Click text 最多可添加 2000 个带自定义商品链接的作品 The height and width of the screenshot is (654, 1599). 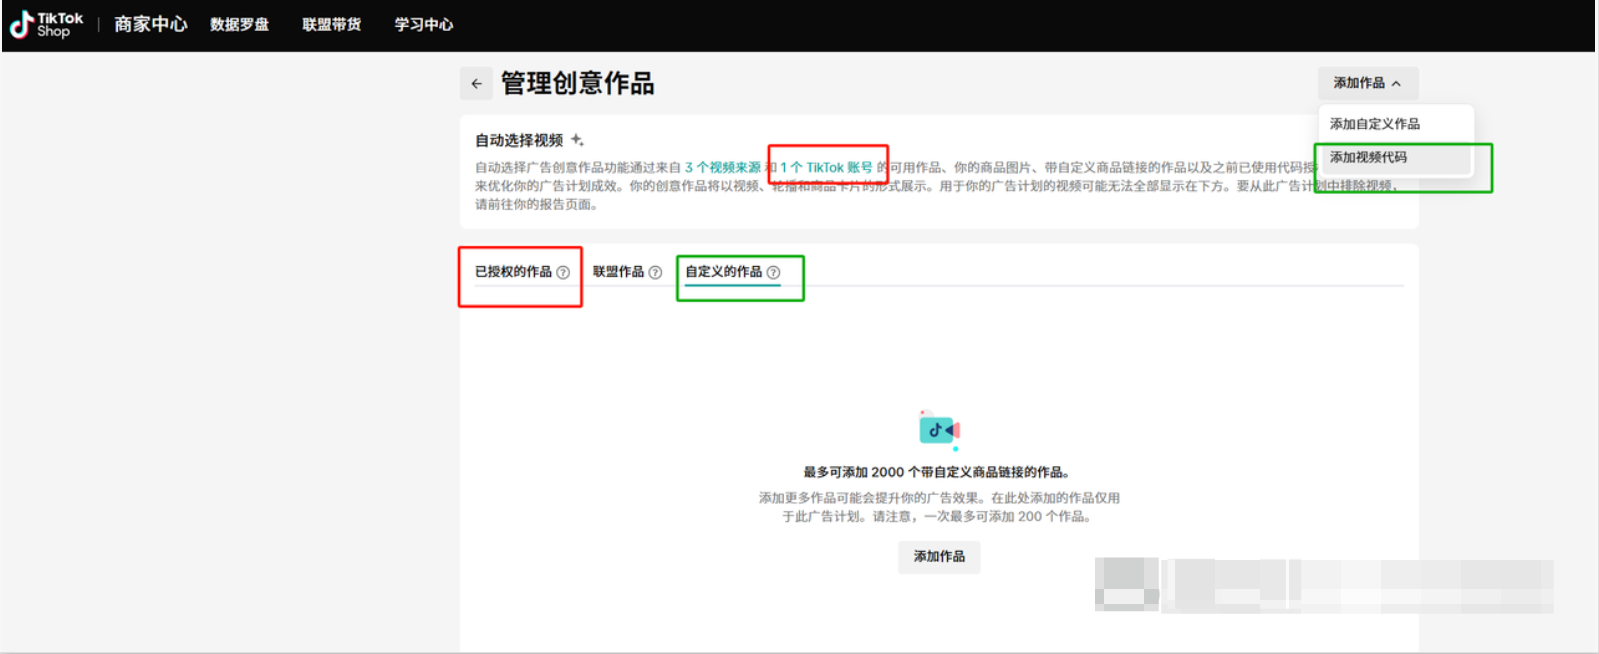(x=936, y=472)
